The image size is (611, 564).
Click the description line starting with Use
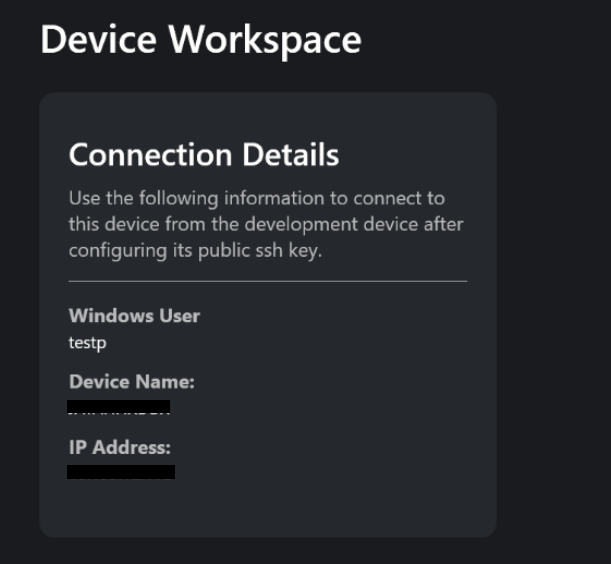click(x=257, y=198)
